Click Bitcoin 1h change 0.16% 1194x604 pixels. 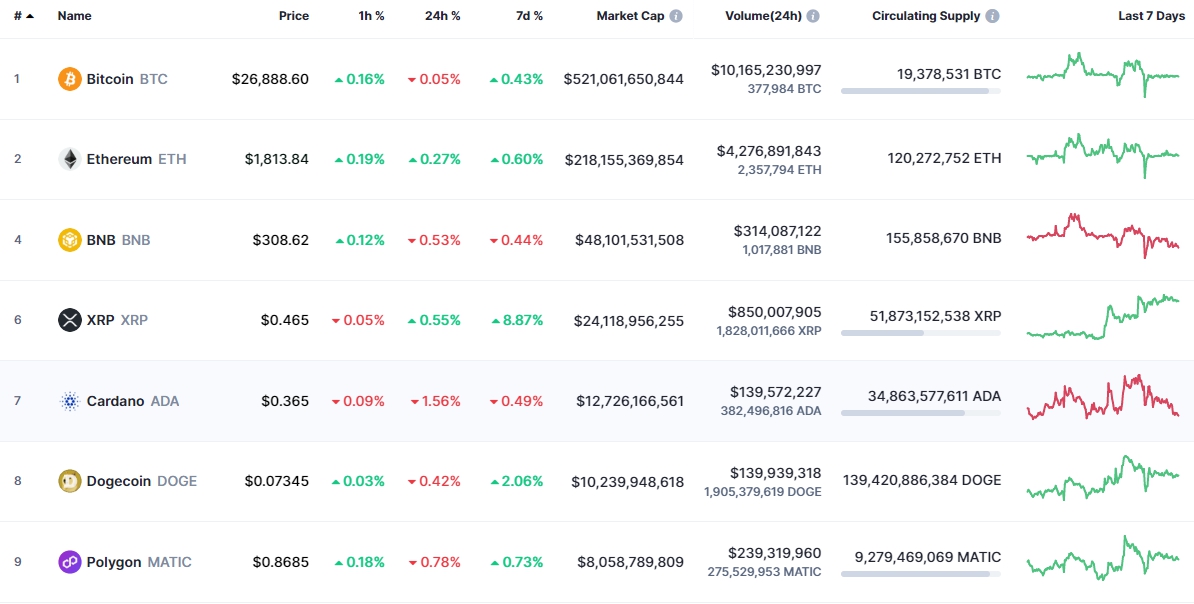tap(359, 79)
